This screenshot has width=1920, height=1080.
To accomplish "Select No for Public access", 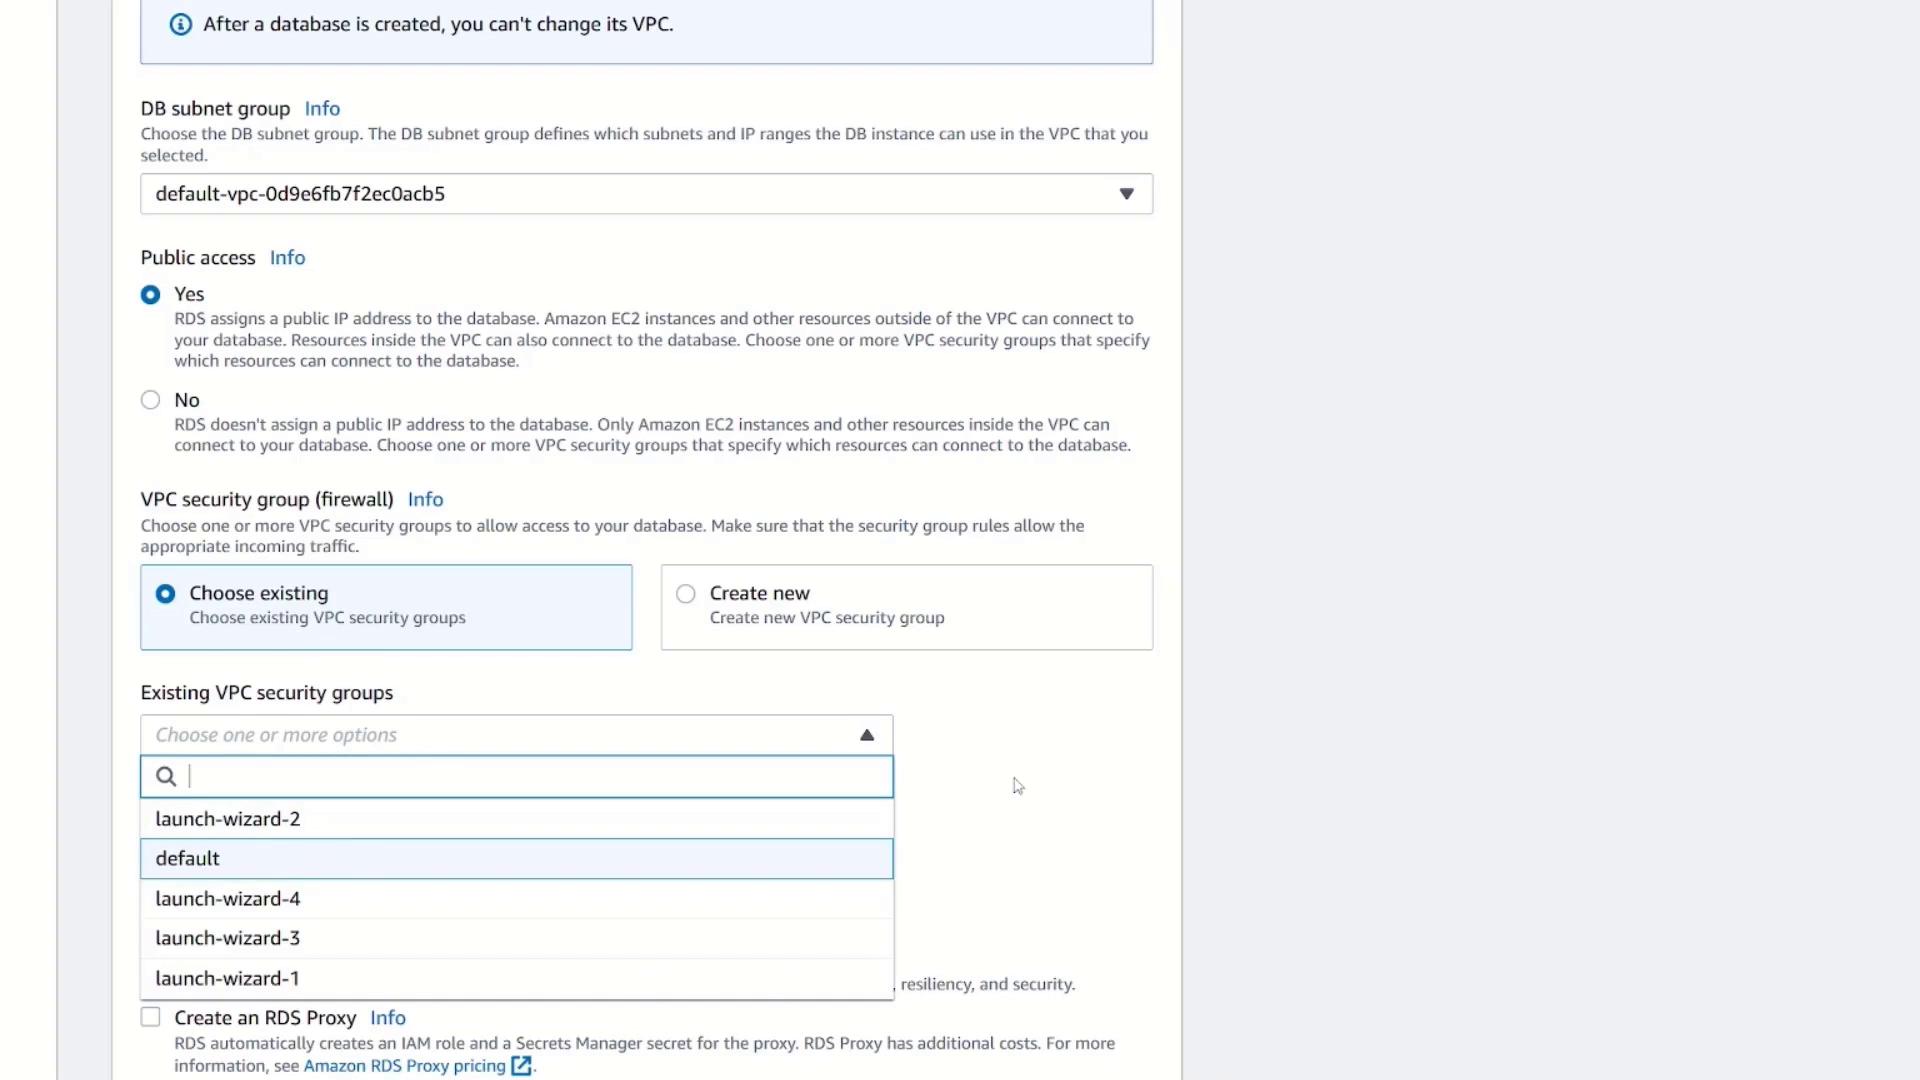I will pyautogui.click(x=150, y=400).
